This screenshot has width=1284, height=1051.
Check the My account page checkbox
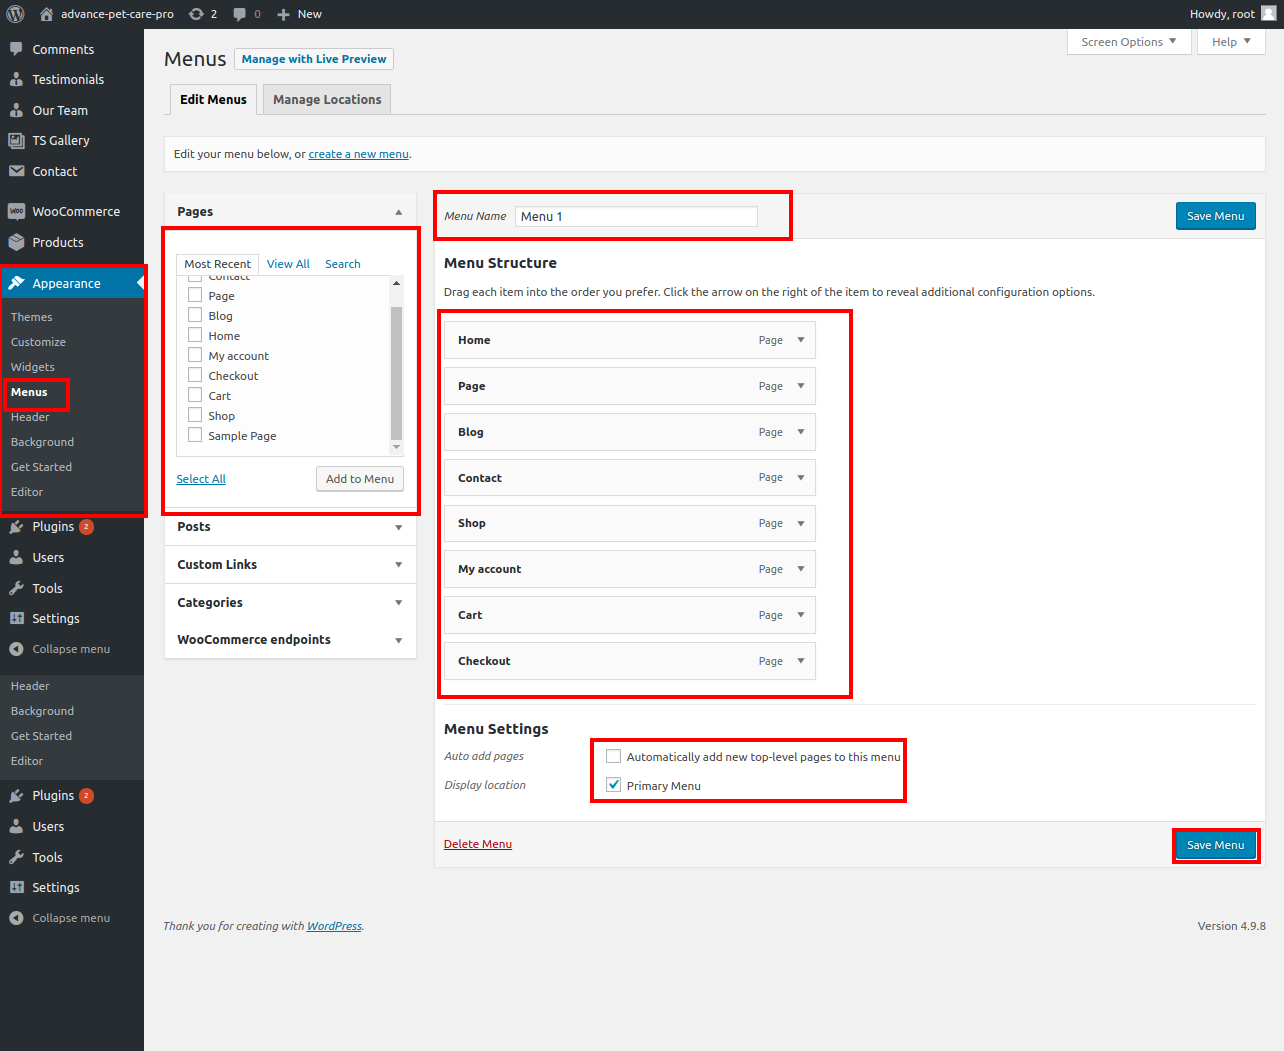195,355
